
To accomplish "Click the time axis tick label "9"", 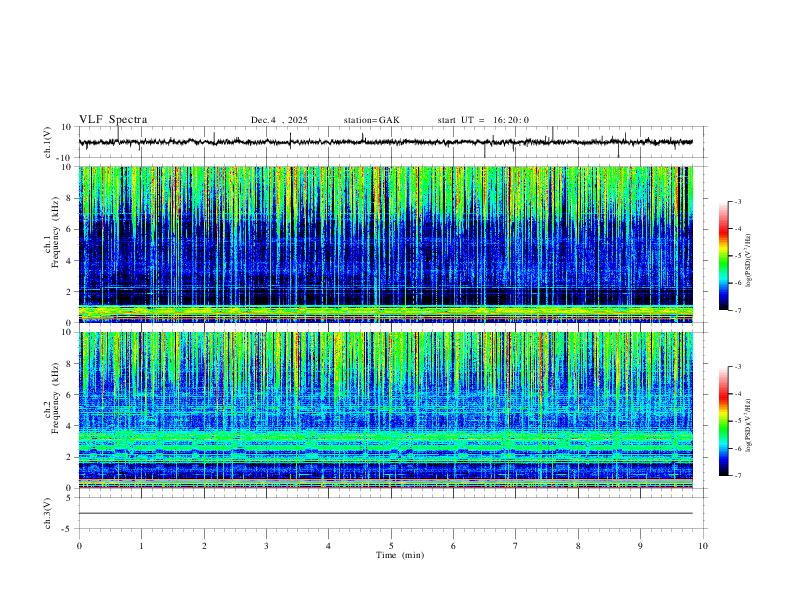I will tap(640, 546).
